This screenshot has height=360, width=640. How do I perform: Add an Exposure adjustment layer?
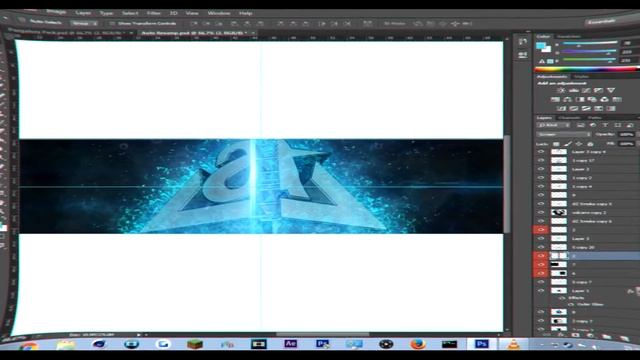(x=598, y=90)
